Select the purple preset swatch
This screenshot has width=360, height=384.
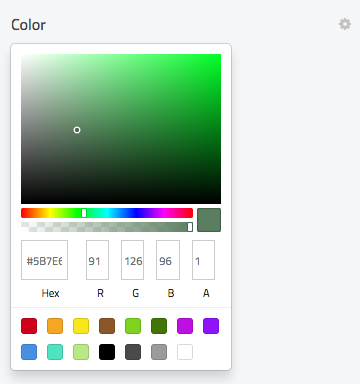click(x=211, y=326)
